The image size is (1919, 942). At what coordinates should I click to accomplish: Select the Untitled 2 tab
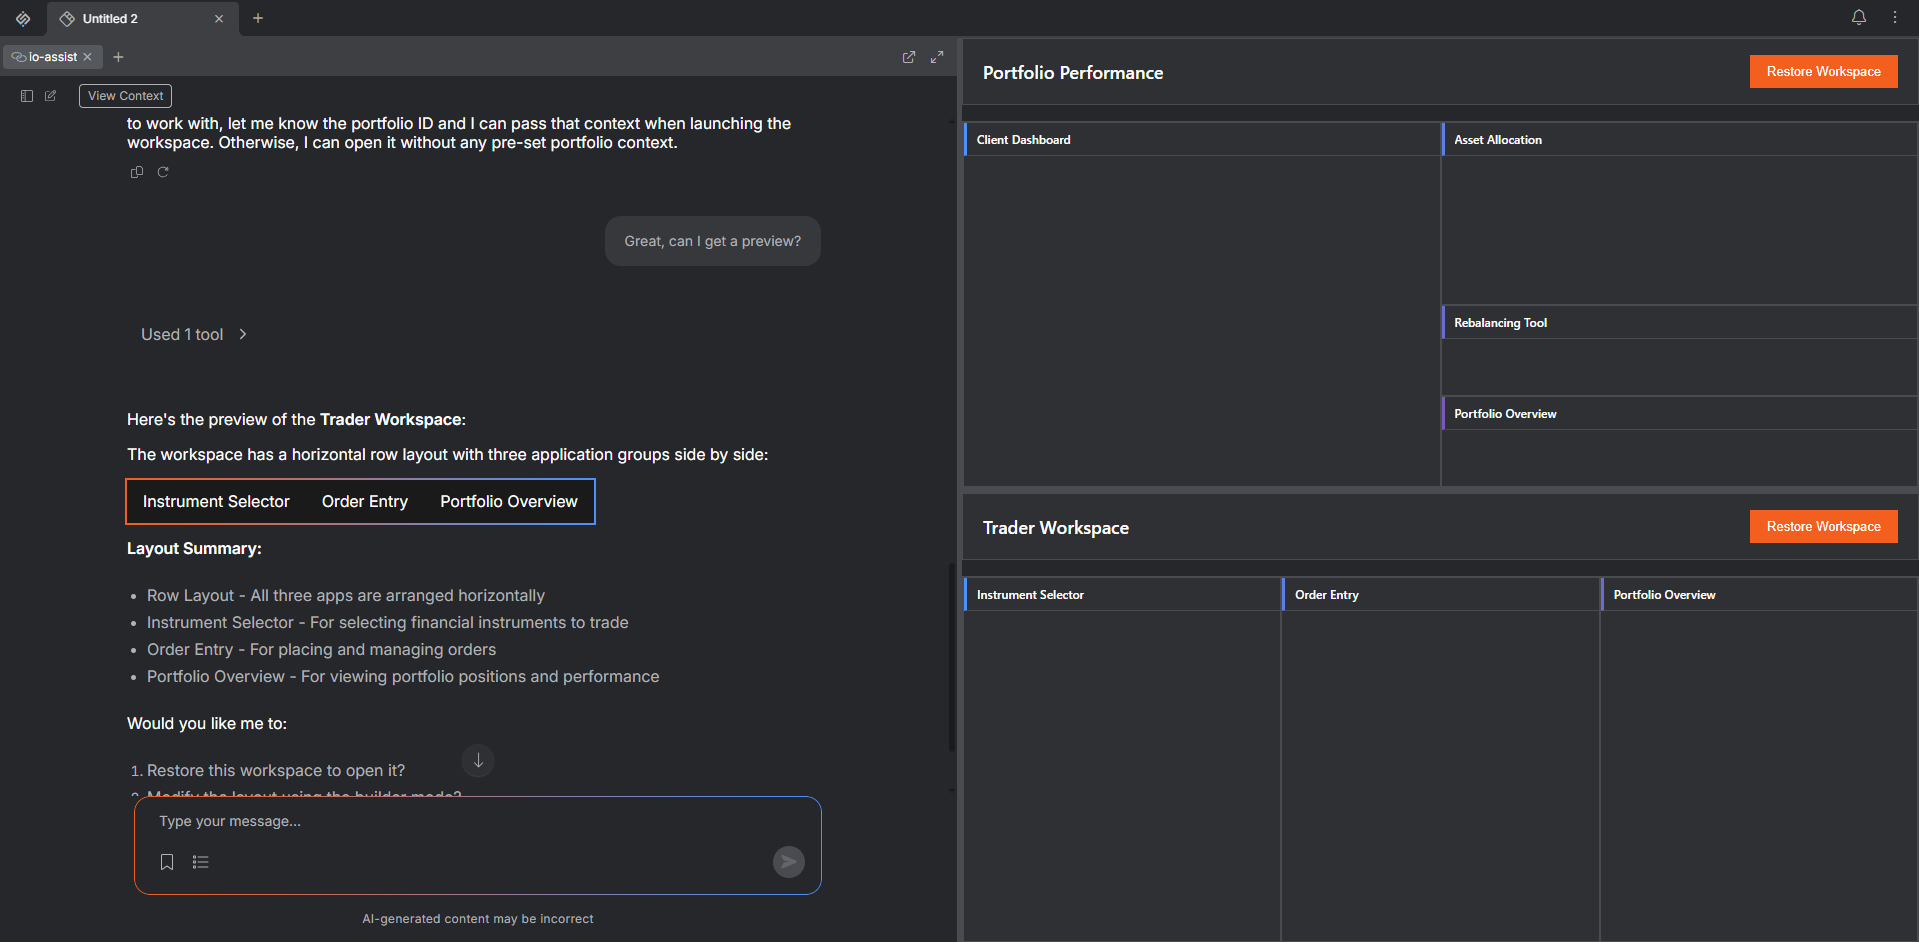(x=142, y=18)
